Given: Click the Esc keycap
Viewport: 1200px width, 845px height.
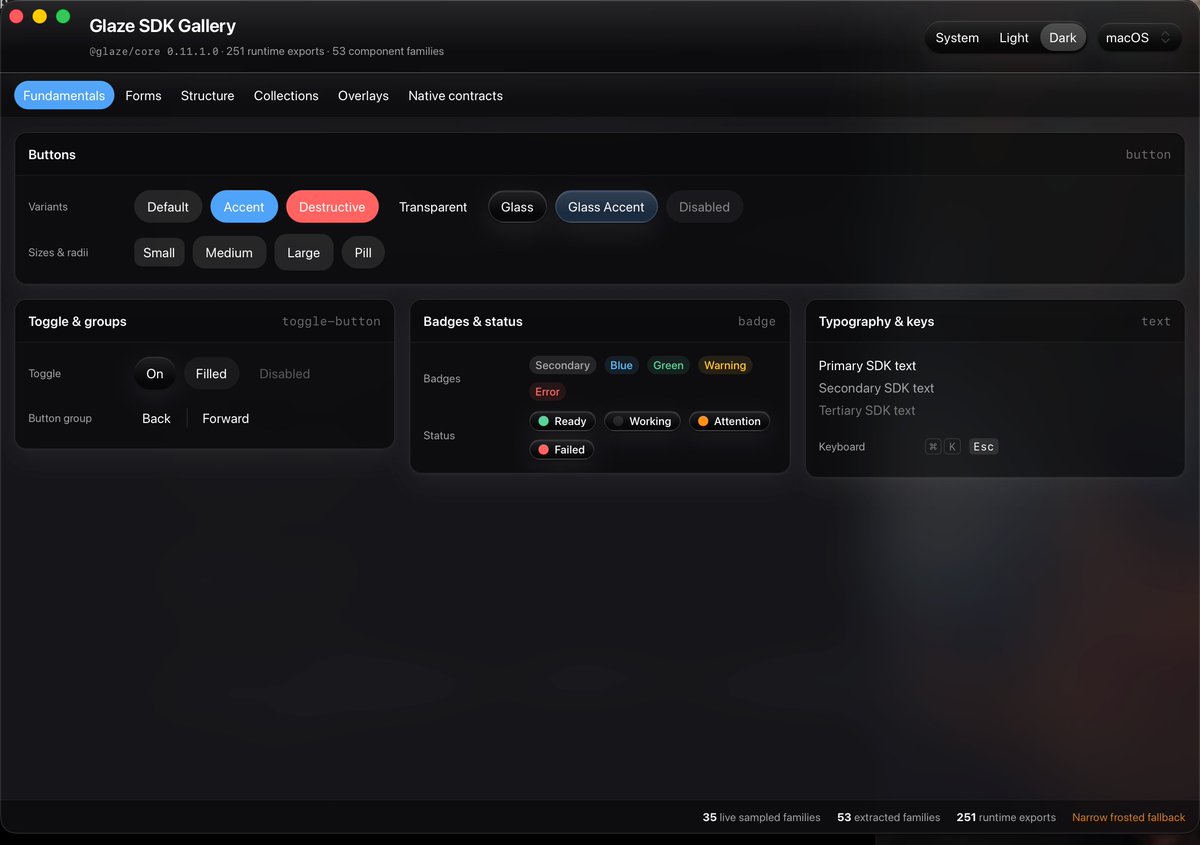Looking at the screenshot, I should pyautogui.click(x=984, y=447).
